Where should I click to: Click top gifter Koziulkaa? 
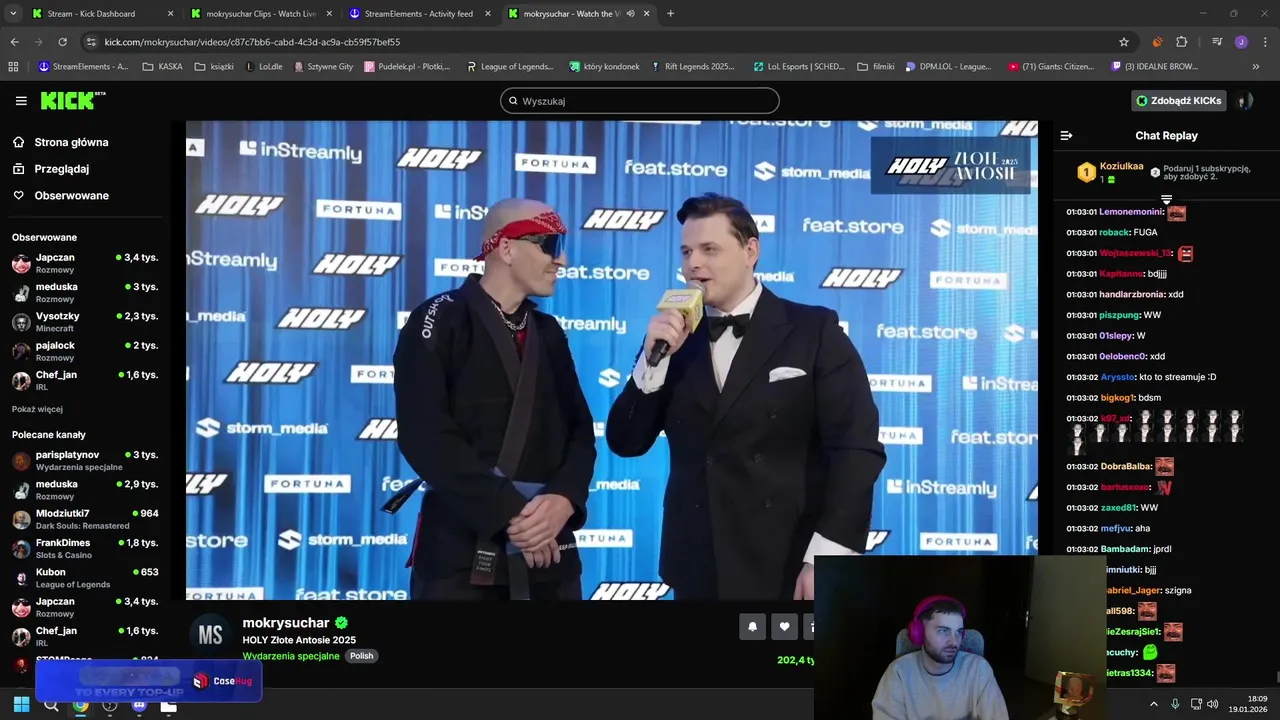pyautogui.click(x=1121, y=166)
